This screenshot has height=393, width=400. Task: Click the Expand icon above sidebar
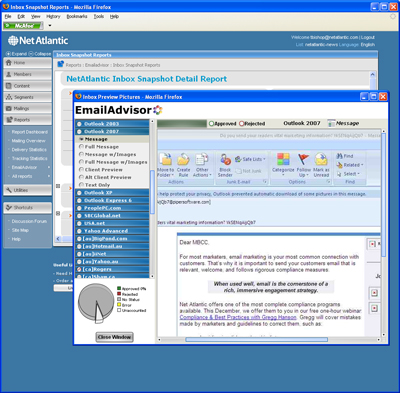pos(8,54)
